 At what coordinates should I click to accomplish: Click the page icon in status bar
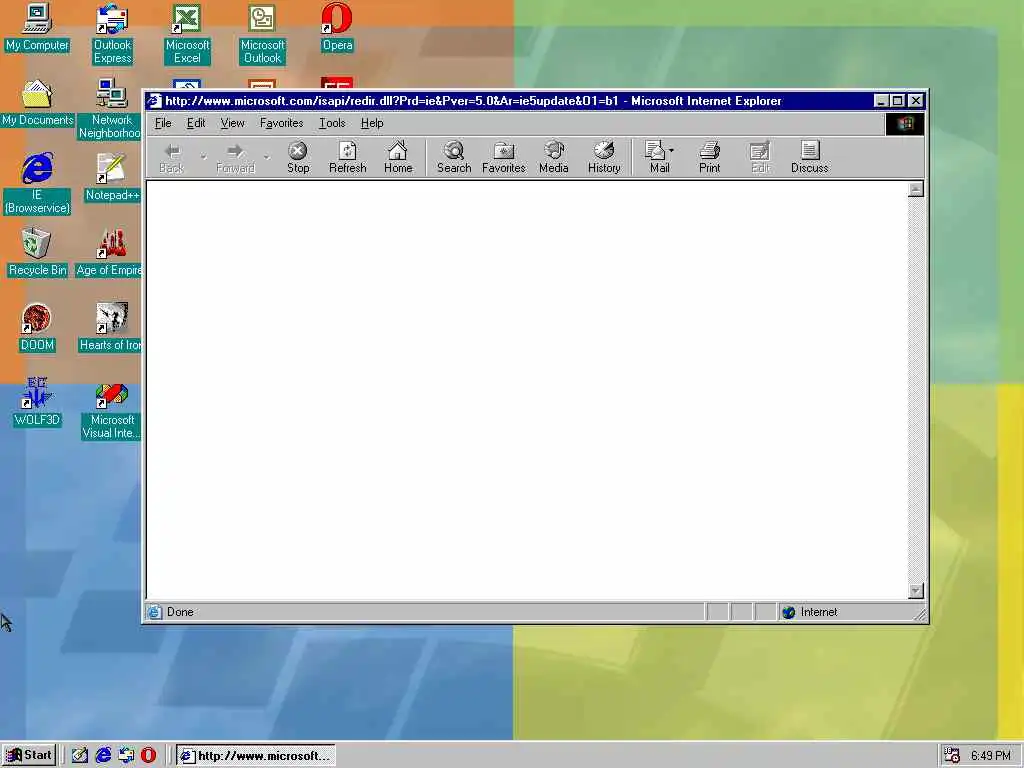pyautogui.click(x=154, y=612)
